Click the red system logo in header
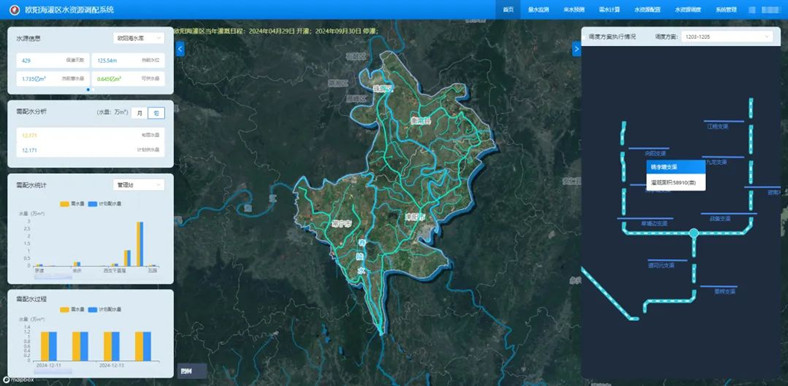Screen dimensions: 788x386 pos(15,10)
